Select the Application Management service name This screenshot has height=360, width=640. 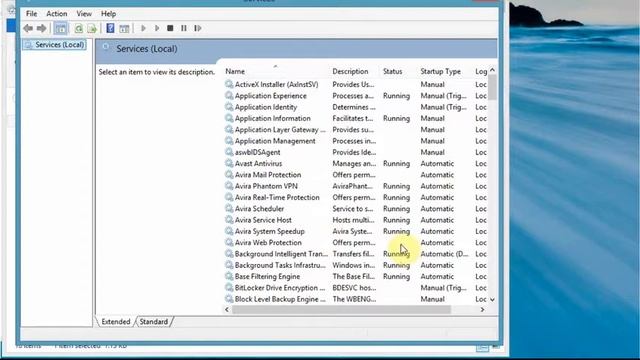pyautogui.click(x=275, y=141)
